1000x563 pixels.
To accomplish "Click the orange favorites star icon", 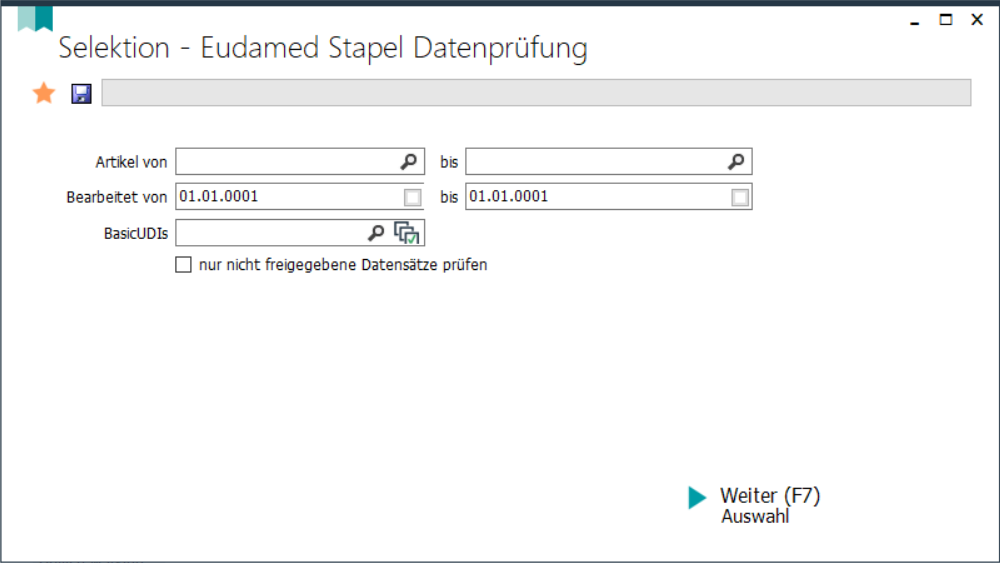I will click(44, 94).
